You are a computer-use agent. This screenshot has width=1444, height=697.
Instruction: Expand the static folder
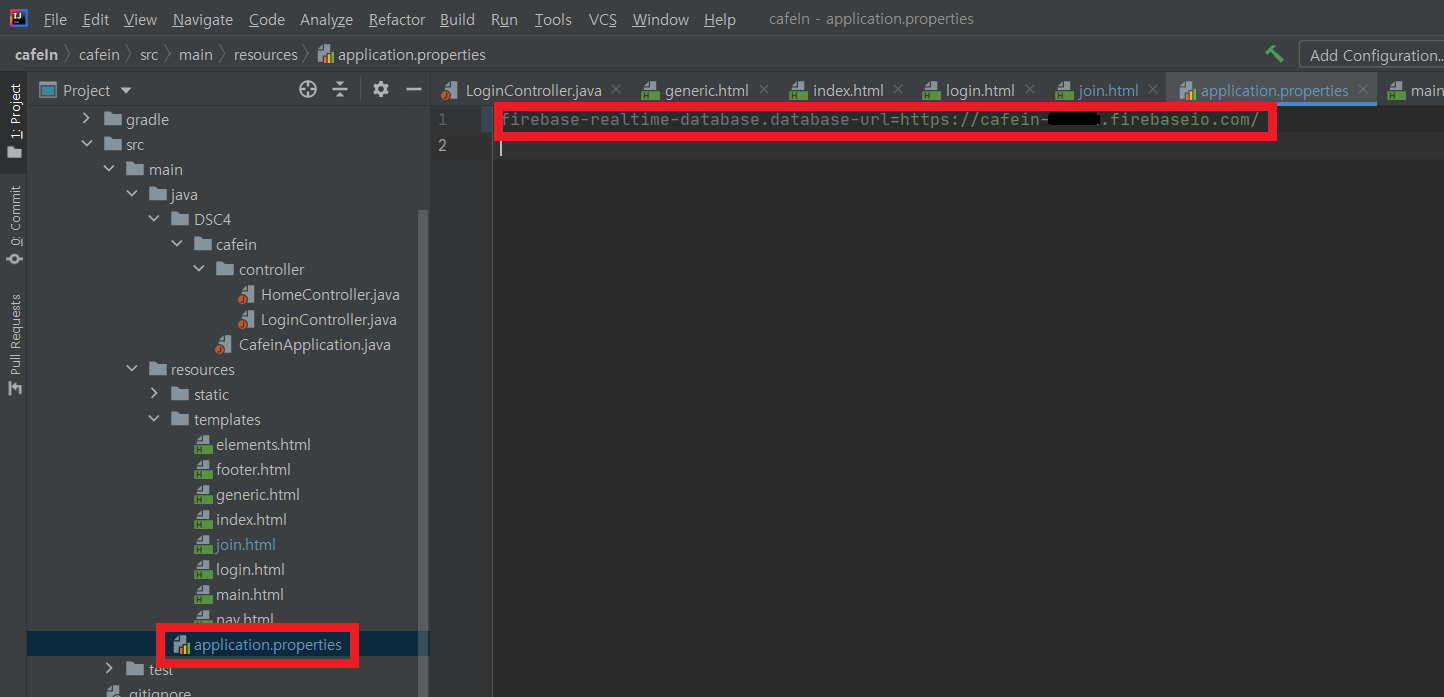(154, 394)
